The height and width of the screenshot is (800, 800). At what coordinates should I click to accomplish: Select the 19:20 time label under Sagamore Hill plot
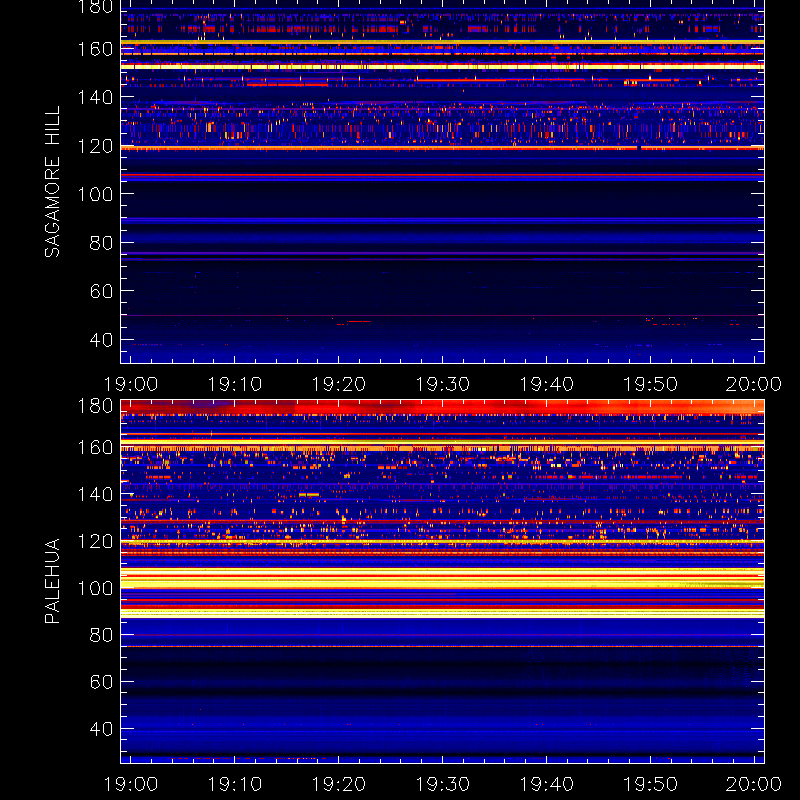(339, 384)
